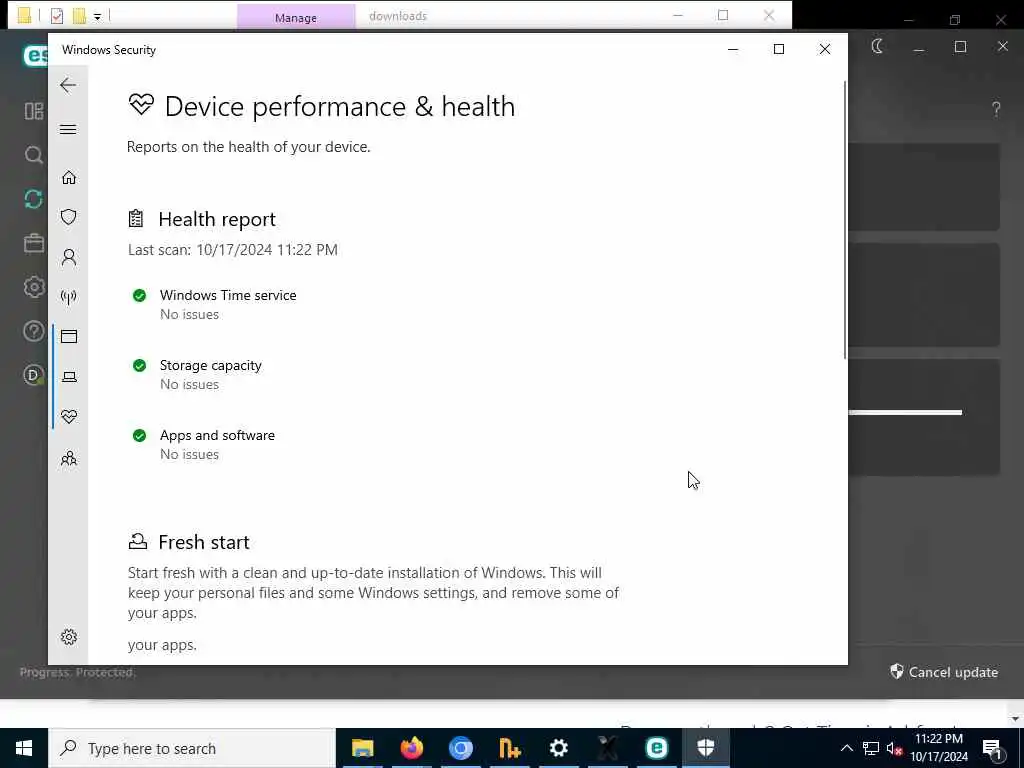Click the Windows Security vertical scrollbar
The image size is (1024, 768).
pos(845,219)
